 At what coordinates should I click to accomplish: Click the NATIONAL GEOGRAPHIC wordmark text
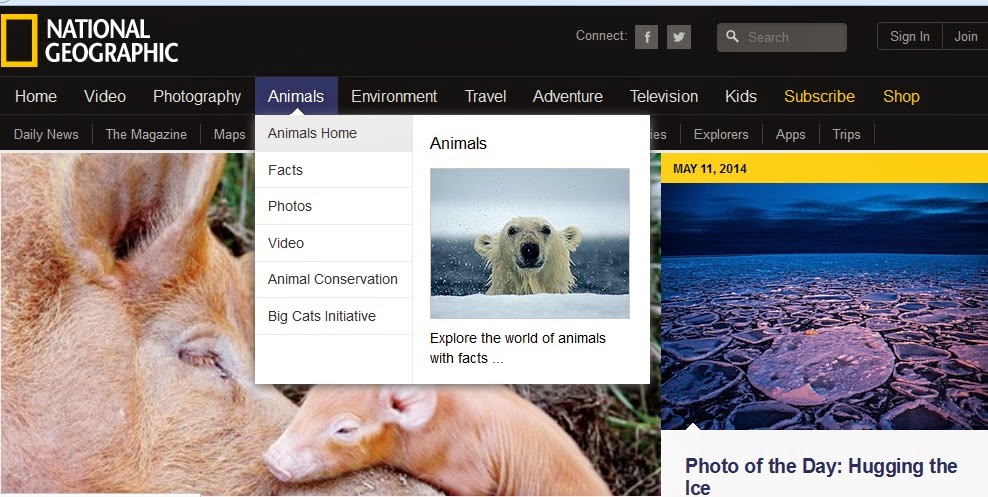tap(112, 41)
